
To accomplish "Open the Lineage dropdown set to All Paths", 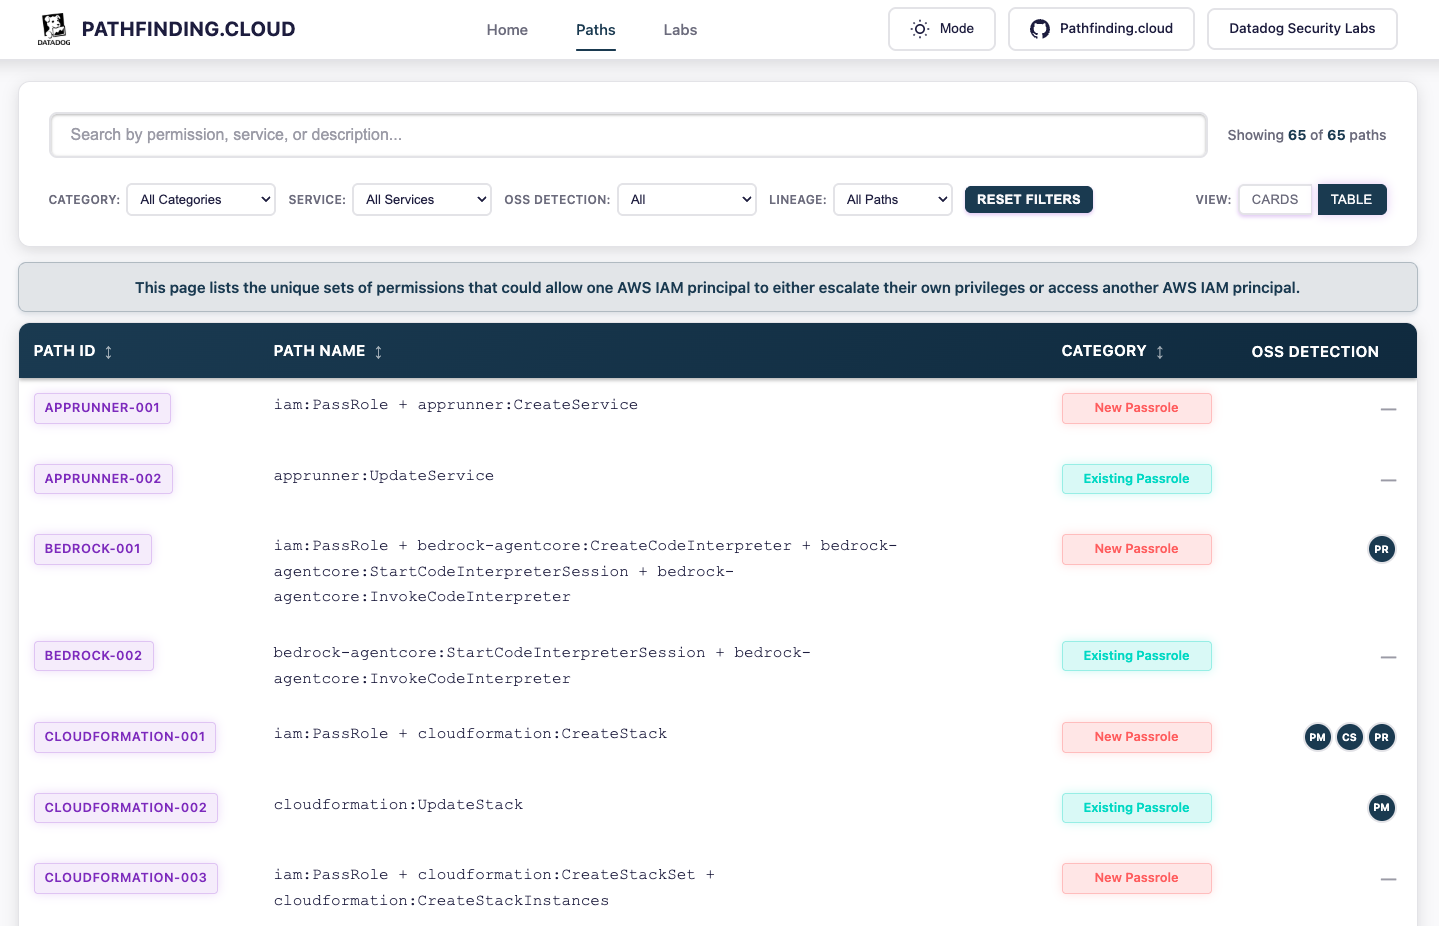I will click(x=892, y=199).
